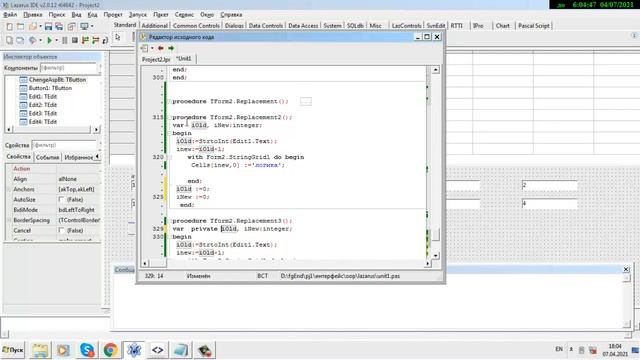Select Edit3: TEdit in component tree
The image size is (640, 360).
(x=42, y=113)
